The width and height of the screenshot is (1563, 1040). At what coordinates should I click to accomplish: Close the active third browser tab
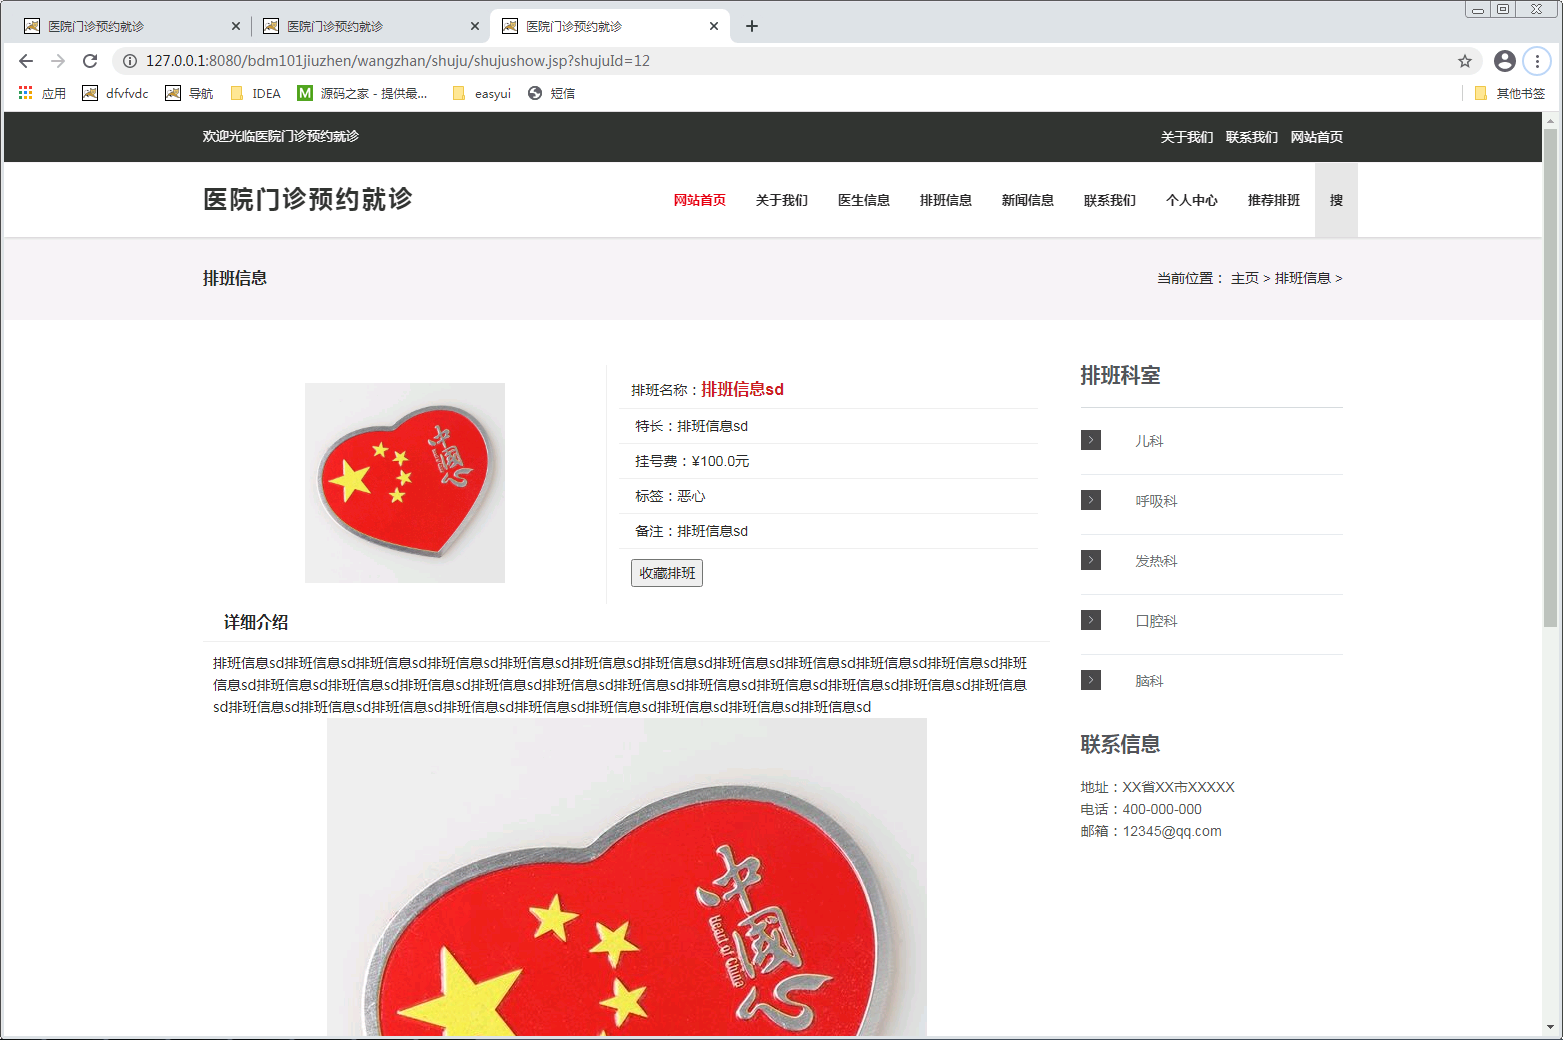714,26
